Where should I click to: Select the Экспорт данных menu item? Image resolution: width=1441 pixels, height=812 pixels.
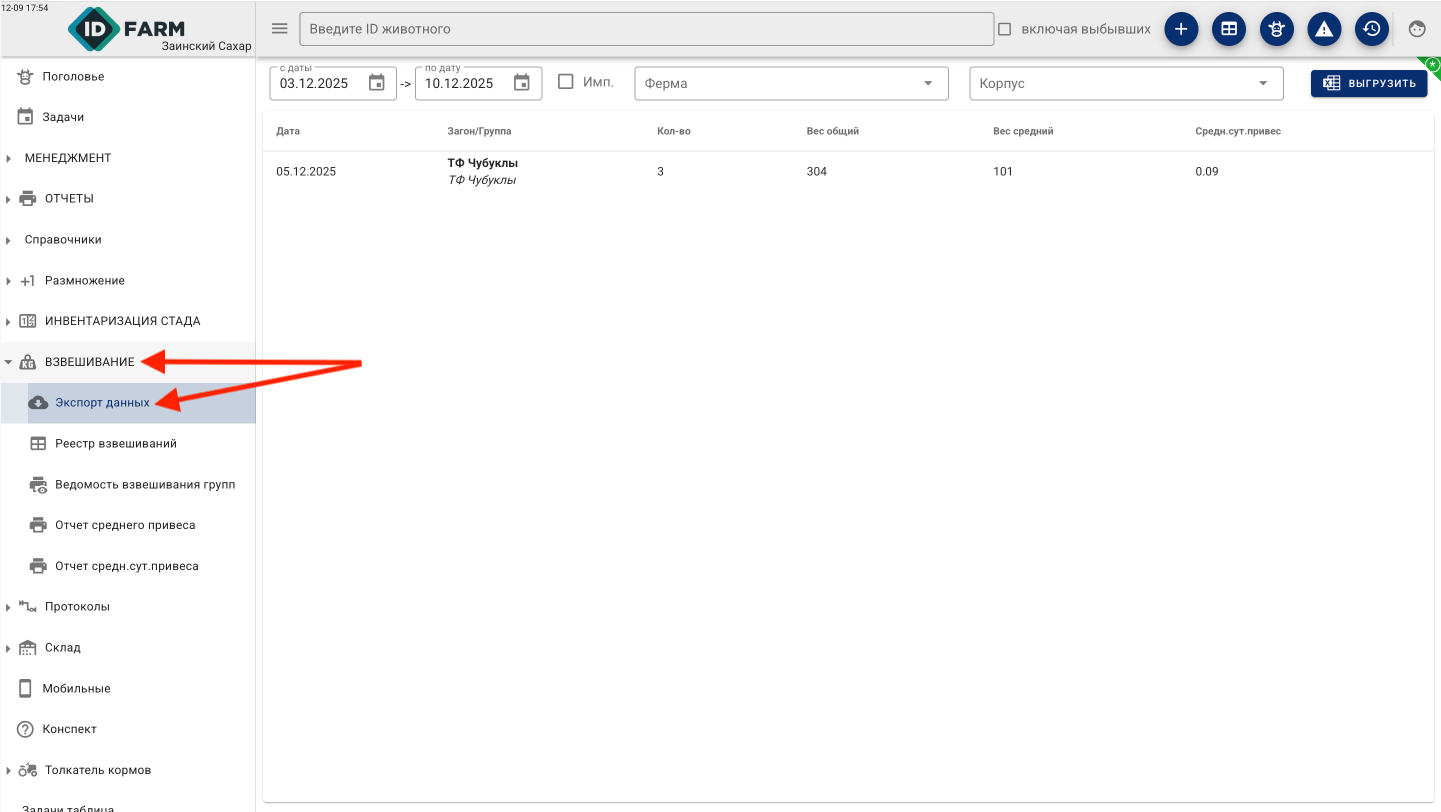(128, 403)
